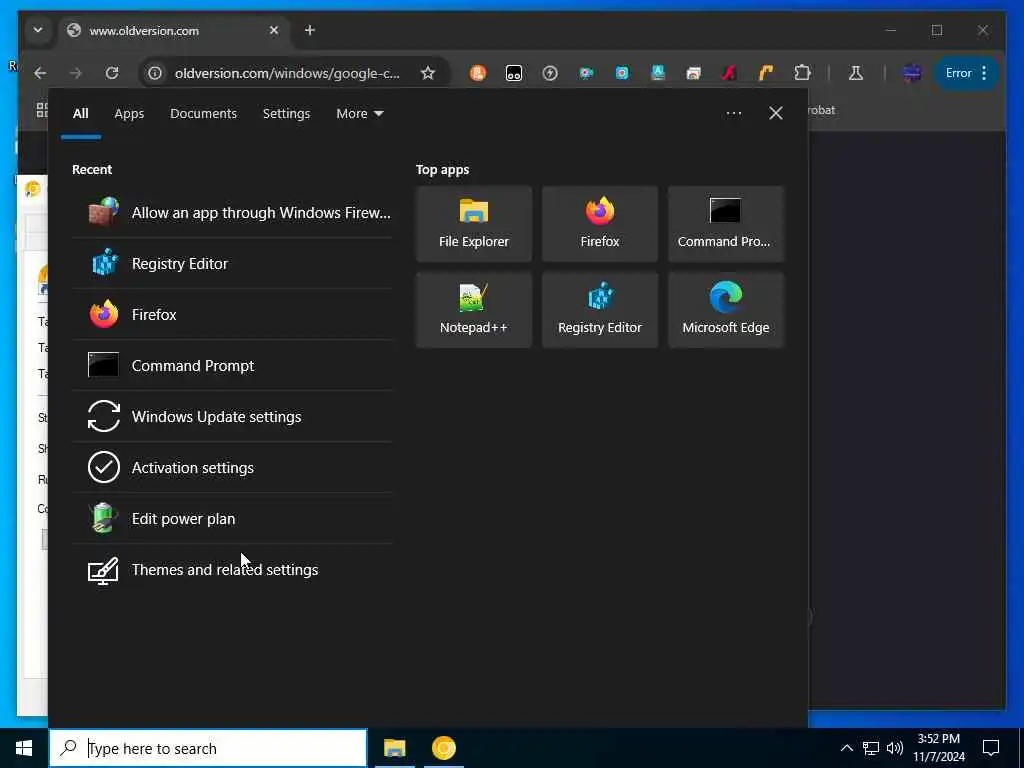This screenshot has width=1024, height=768.
Task: Expand the More filter dropdown
Action: pos(359,114)
